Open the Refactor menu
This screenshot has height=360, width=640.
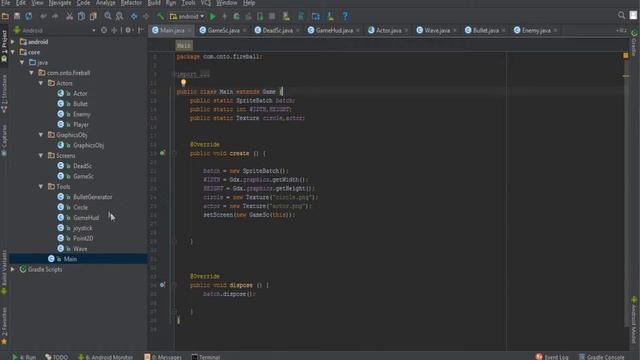131,3
